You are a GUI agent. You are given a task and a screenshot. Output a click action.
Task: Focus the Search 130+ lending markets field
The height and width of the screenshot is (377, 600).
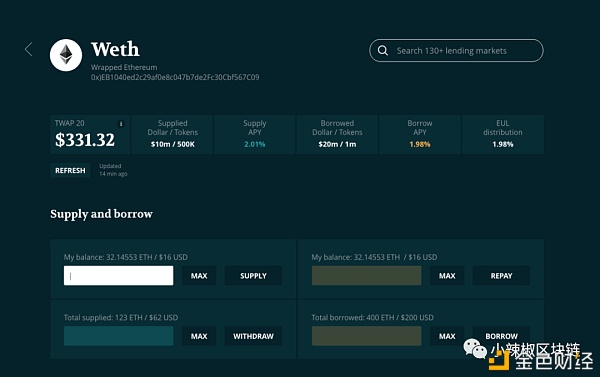(456, 51)
